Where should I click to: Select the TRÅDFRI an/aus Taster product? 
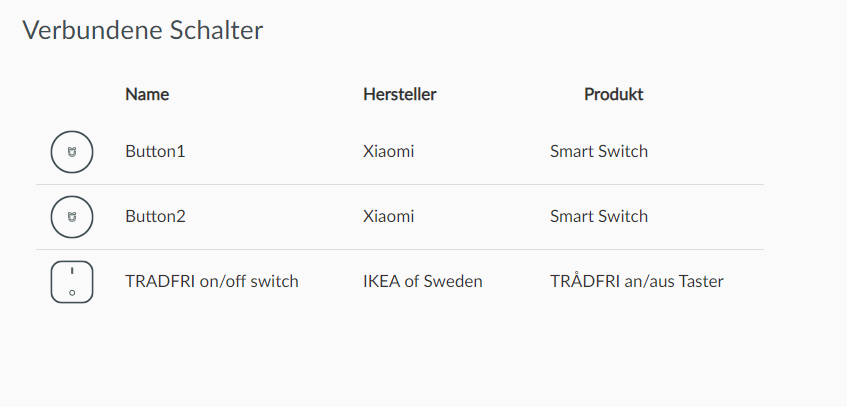point(636,282)
